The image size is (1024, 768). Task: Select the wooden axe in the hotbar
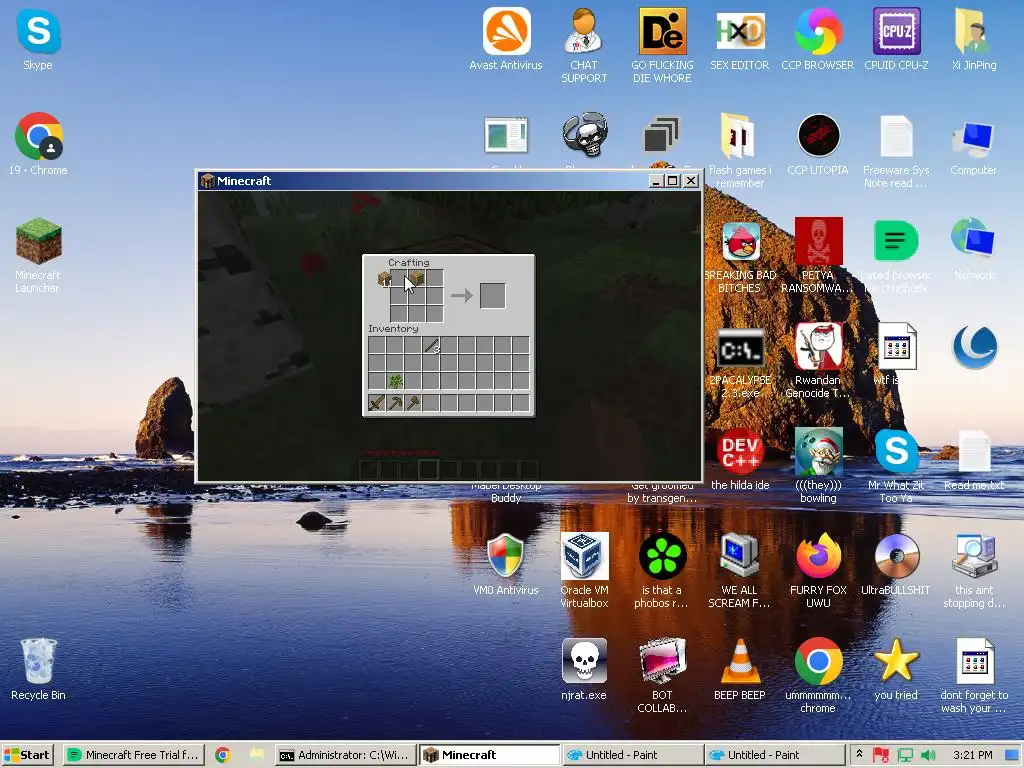coord(413,403)
